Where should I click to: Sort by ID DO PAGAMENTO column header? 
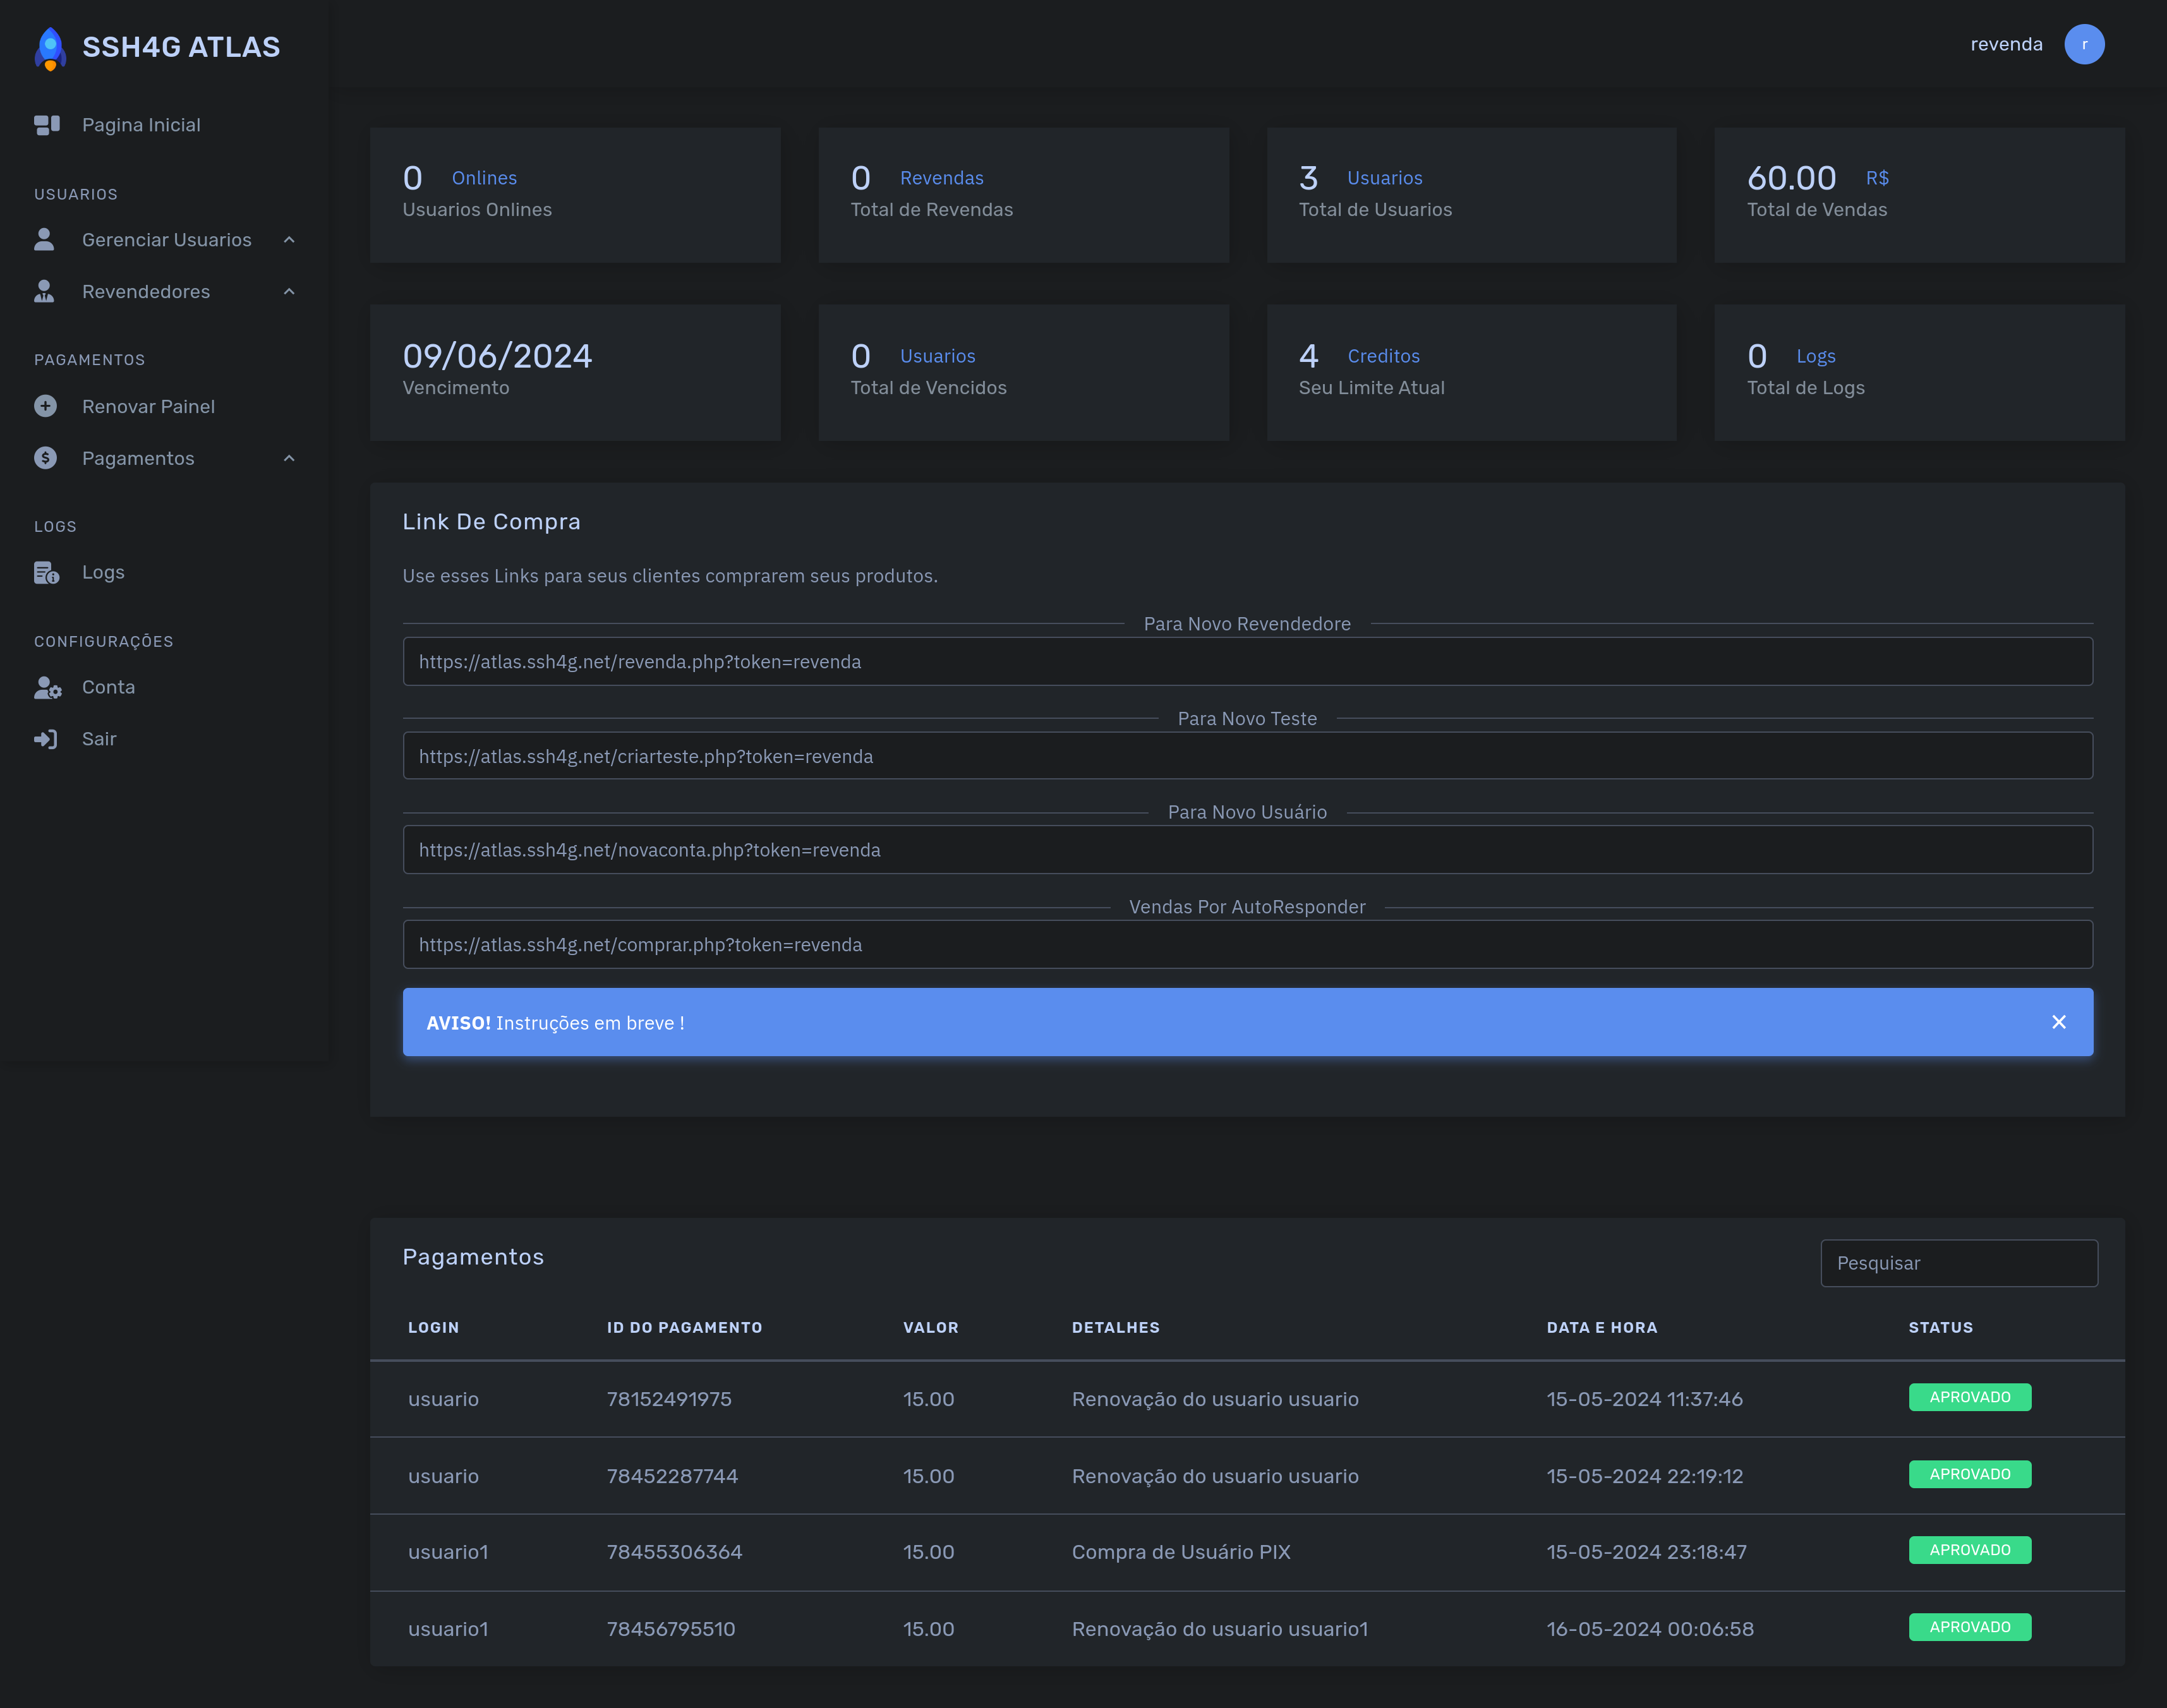click(684, 1327)
